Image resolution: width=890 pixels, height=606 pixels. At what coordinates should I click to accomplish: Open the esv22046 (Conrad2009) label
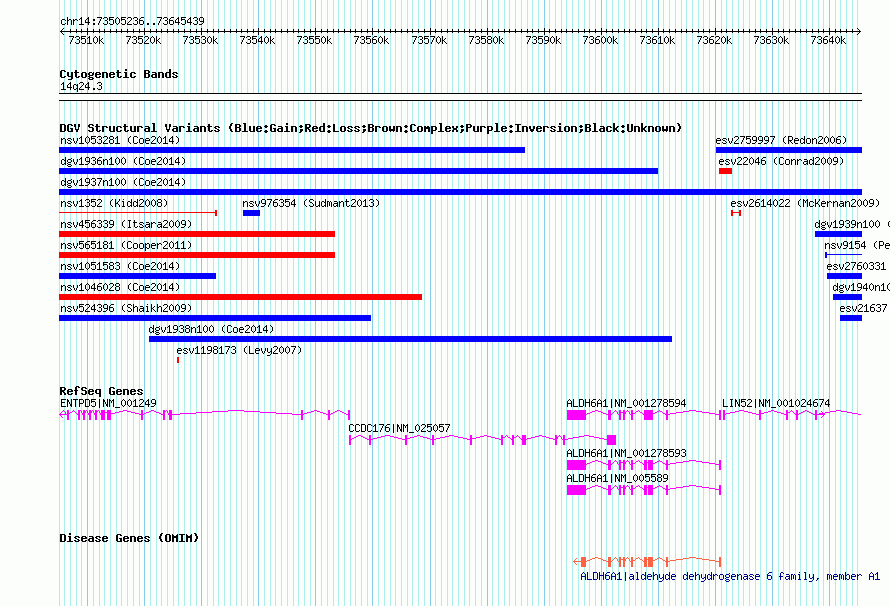[781, 161]
